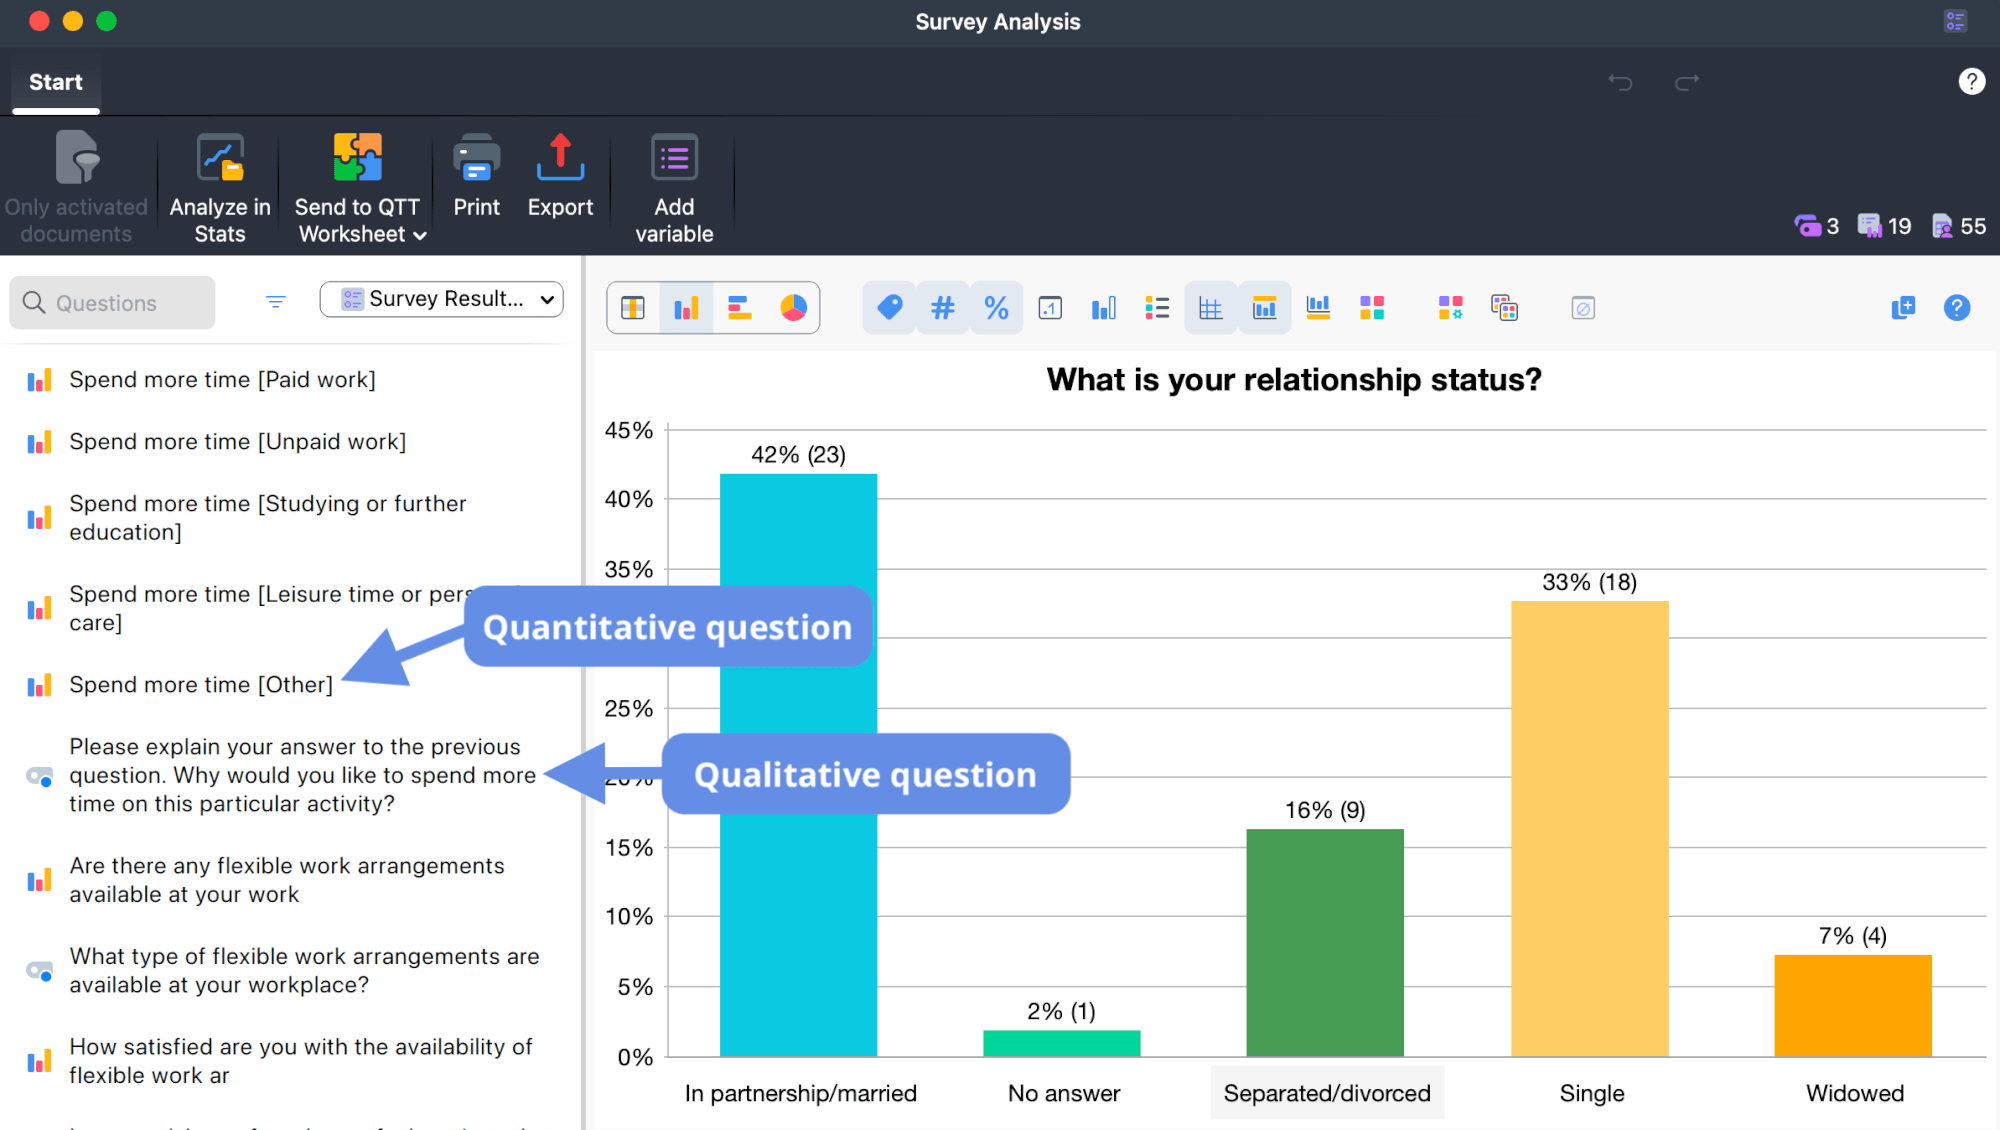Image resolution: width=2000 pixels, height=1130 pixels.
Task: Open the Survey Results dropdown
Action: [x=441, y=298]
